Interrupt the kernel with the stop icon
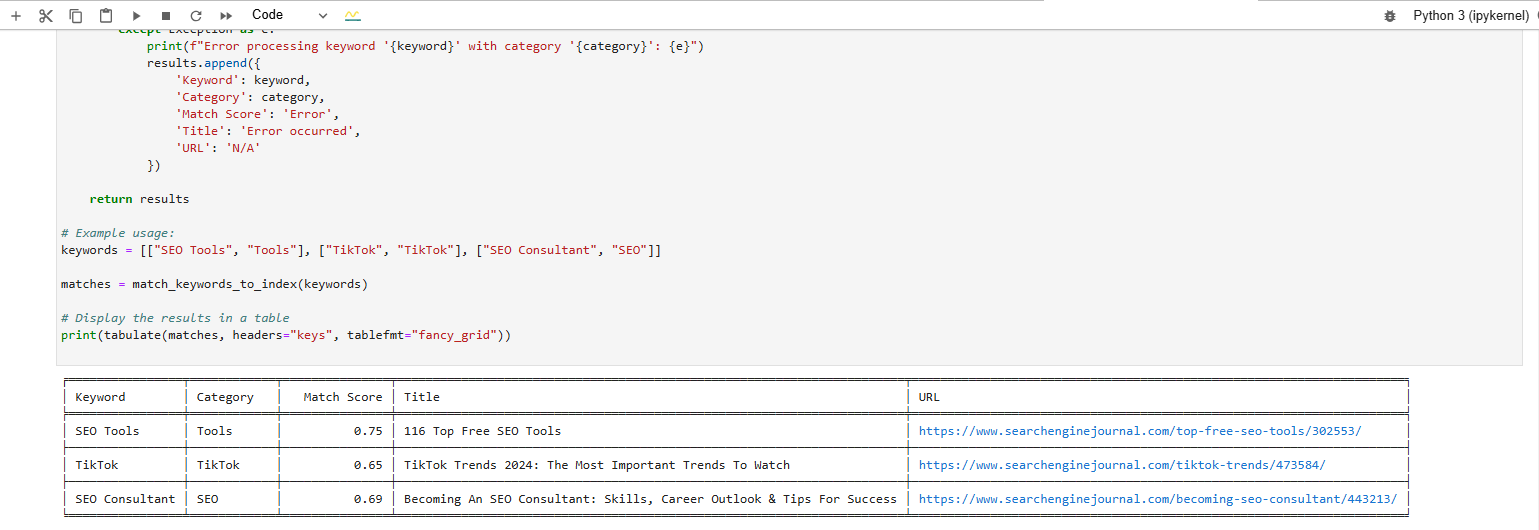Screen dimensions: 1539x530 (x=166, y=16)
